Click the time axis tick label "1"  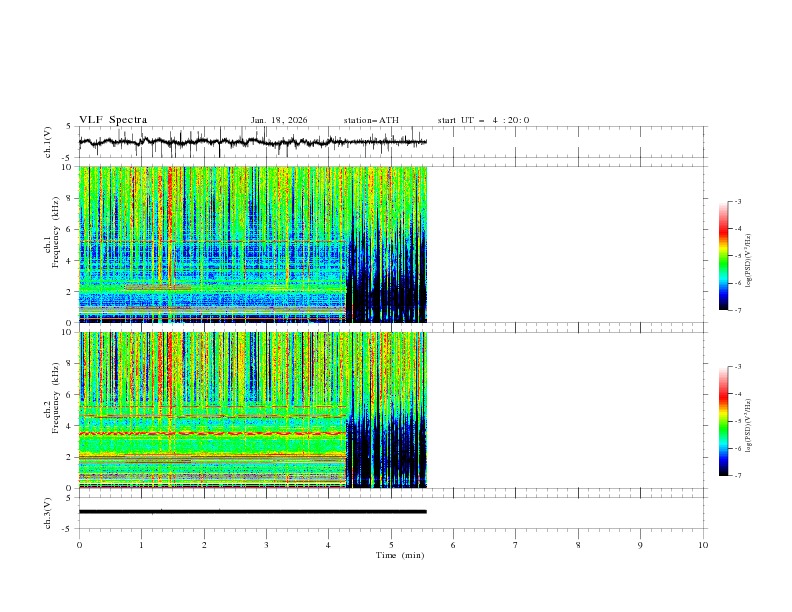(141, 545)
